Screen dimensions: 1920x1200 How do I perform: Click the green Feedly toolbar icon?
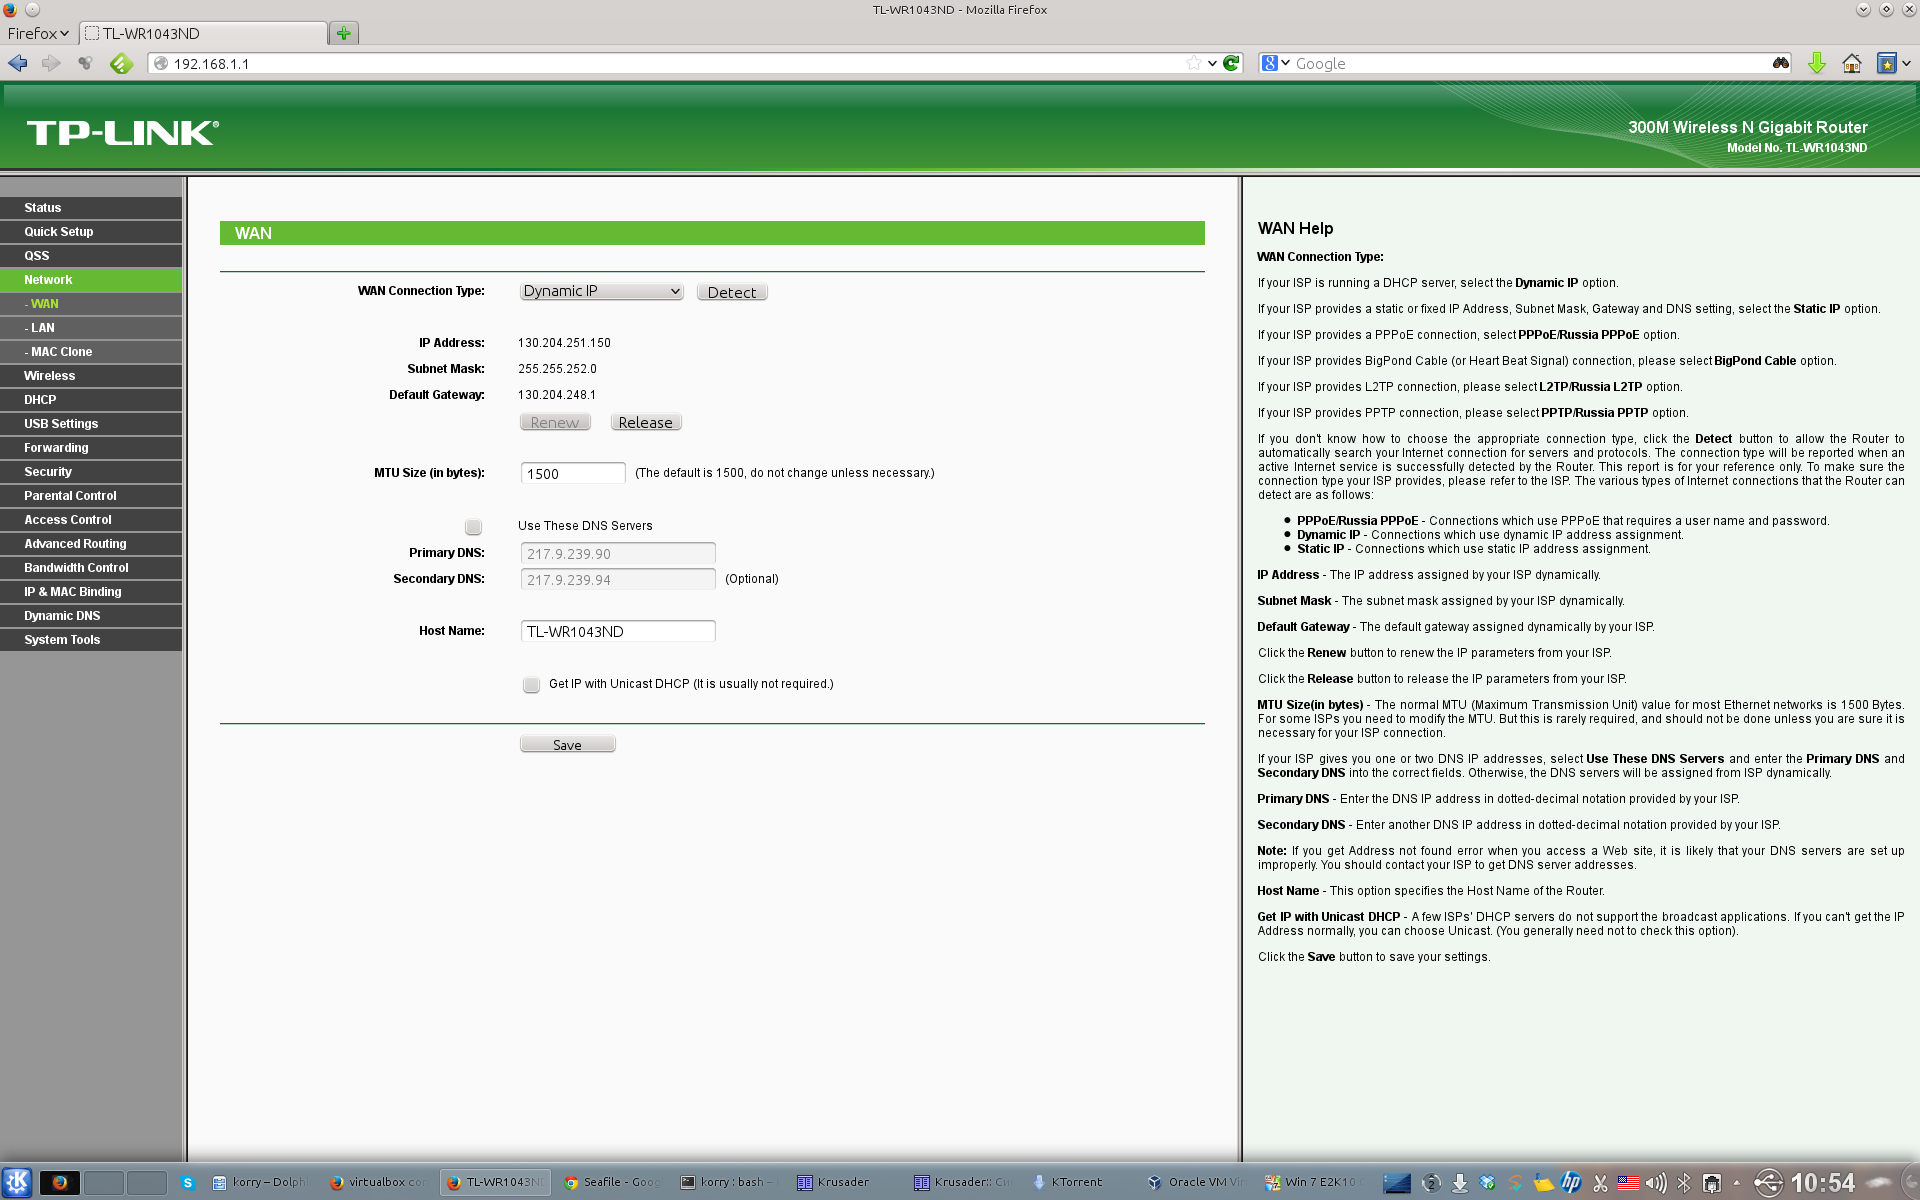click(x=121, y=63)
